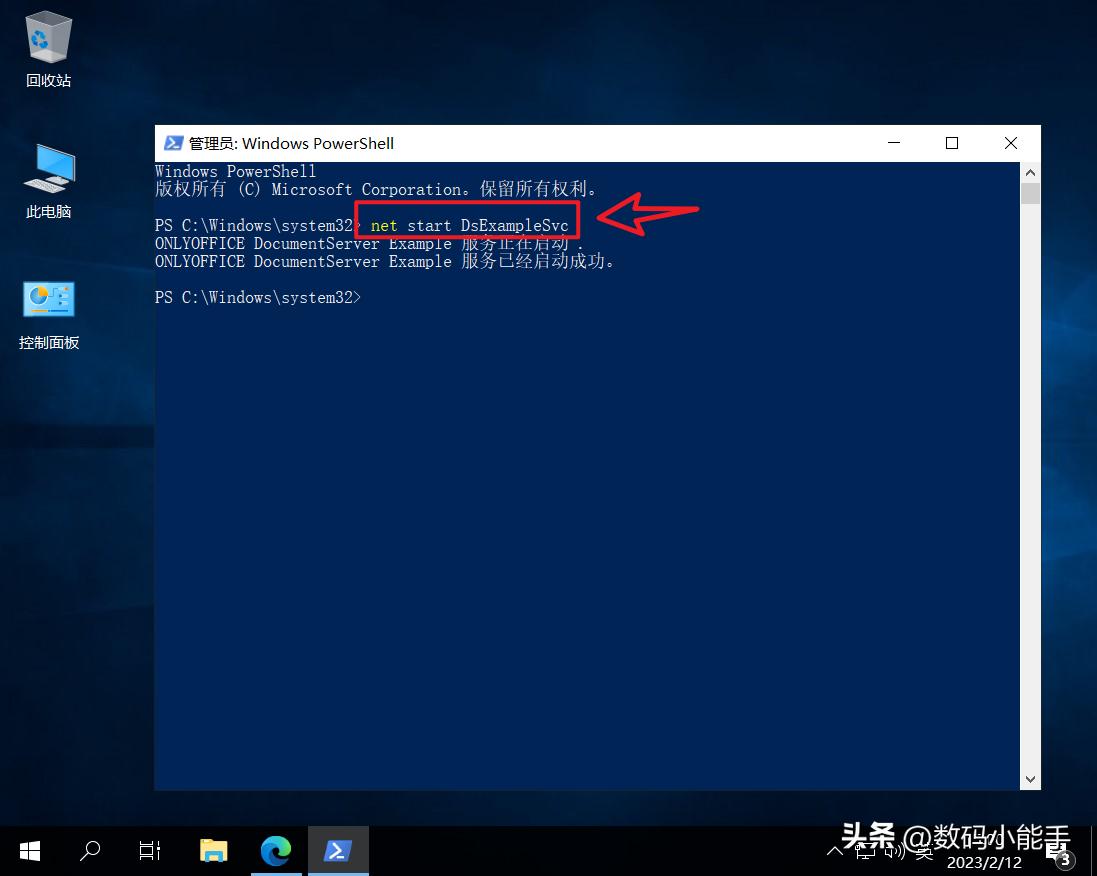Click the PowerShell title bar system icon
The image size is (1097, 876).
[x=173, y=143]
